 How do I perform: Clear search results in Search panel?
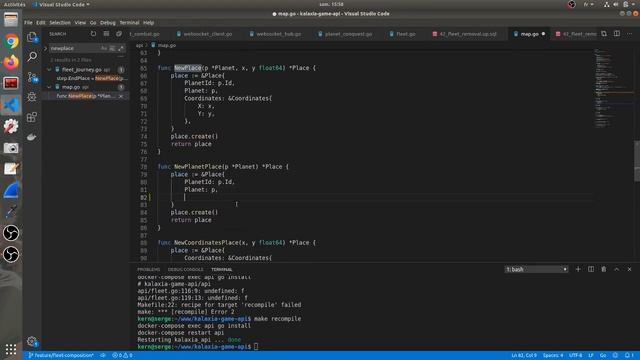point(106,34)
